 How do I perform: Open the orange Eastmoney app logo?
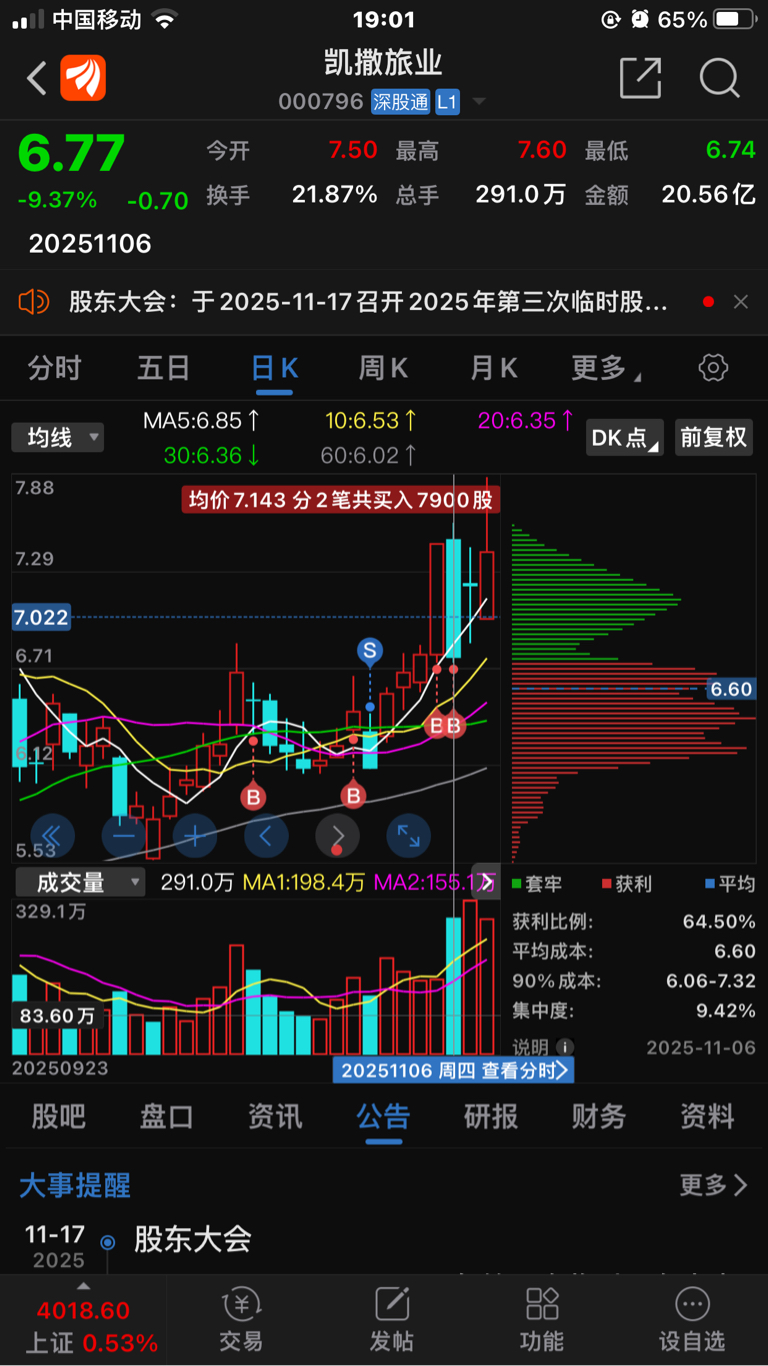click(x=83, y=78)
